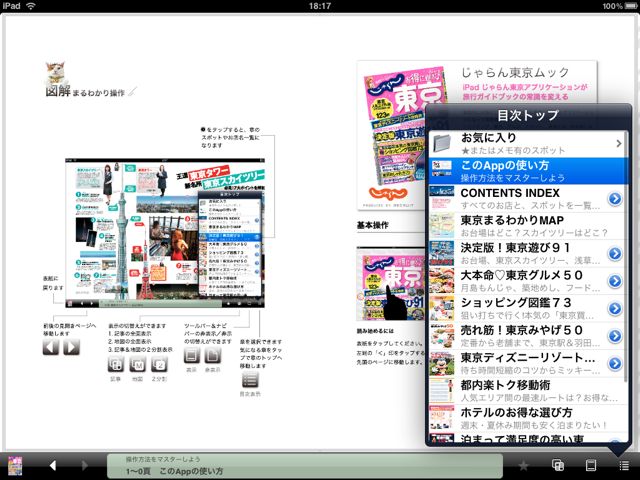640x480 pixels.
Task: Go to next page with right arrow
Action: 84,465
